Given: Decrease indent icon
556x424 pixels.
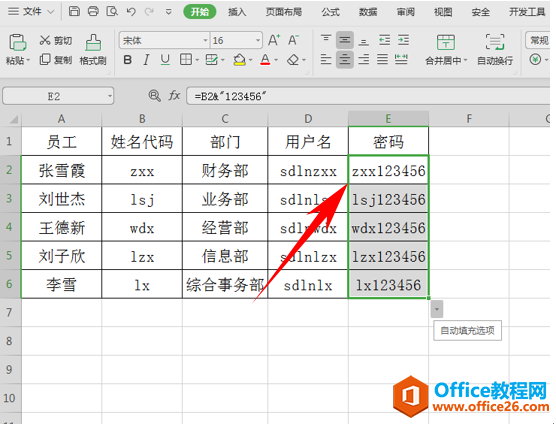Looking at the screenshot, I should (384, 40).
